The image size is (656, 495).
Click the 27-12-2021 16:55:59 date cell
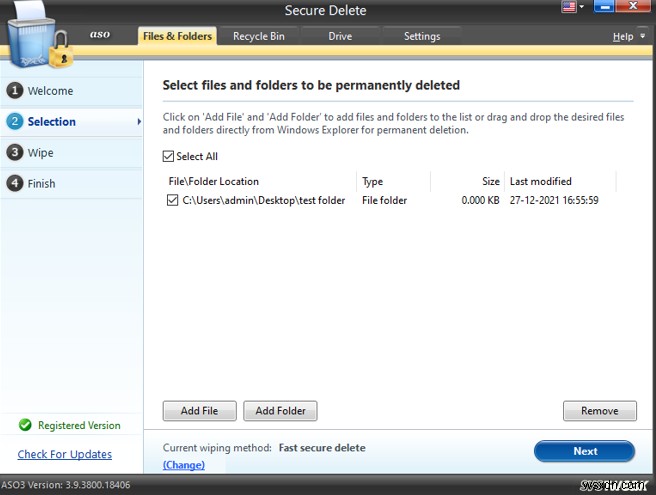tap(554, 200)
